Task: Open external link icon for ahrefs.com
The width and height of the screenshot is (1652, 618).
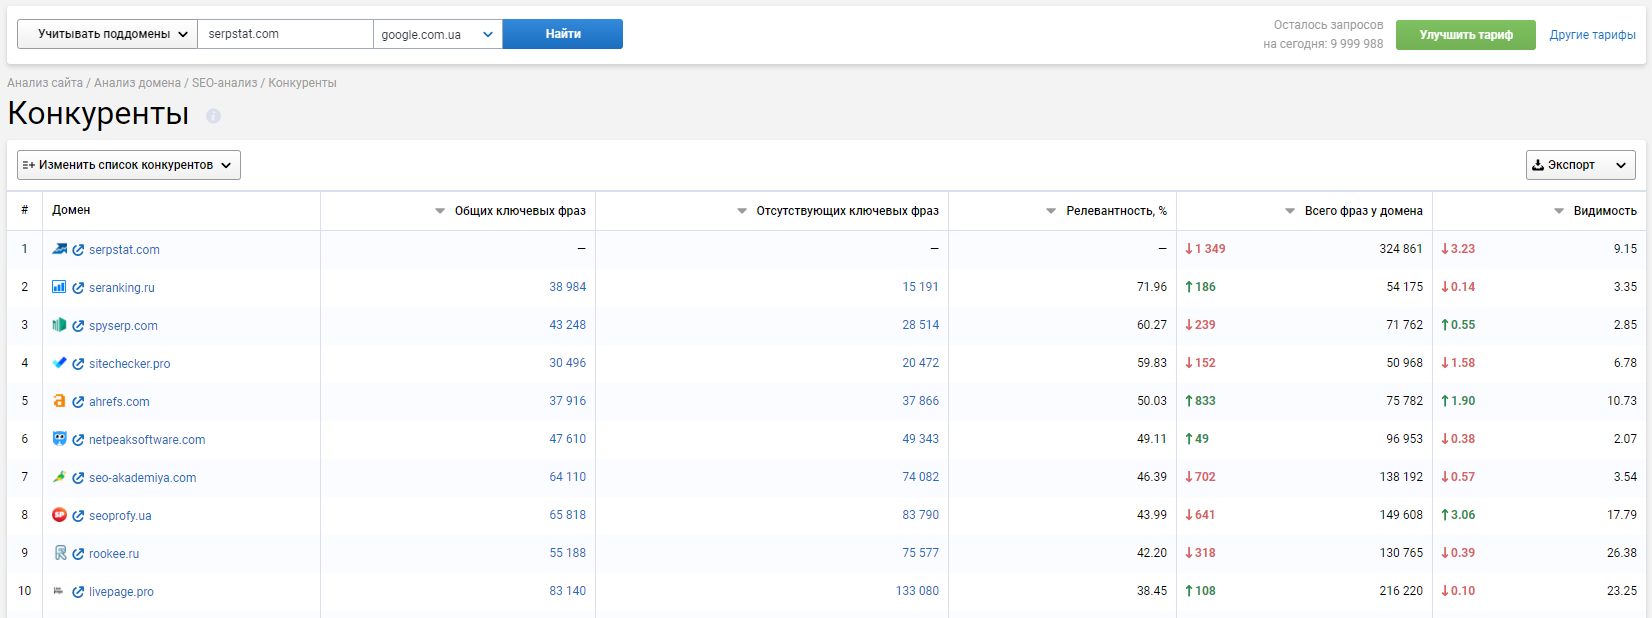Action: 78,402
